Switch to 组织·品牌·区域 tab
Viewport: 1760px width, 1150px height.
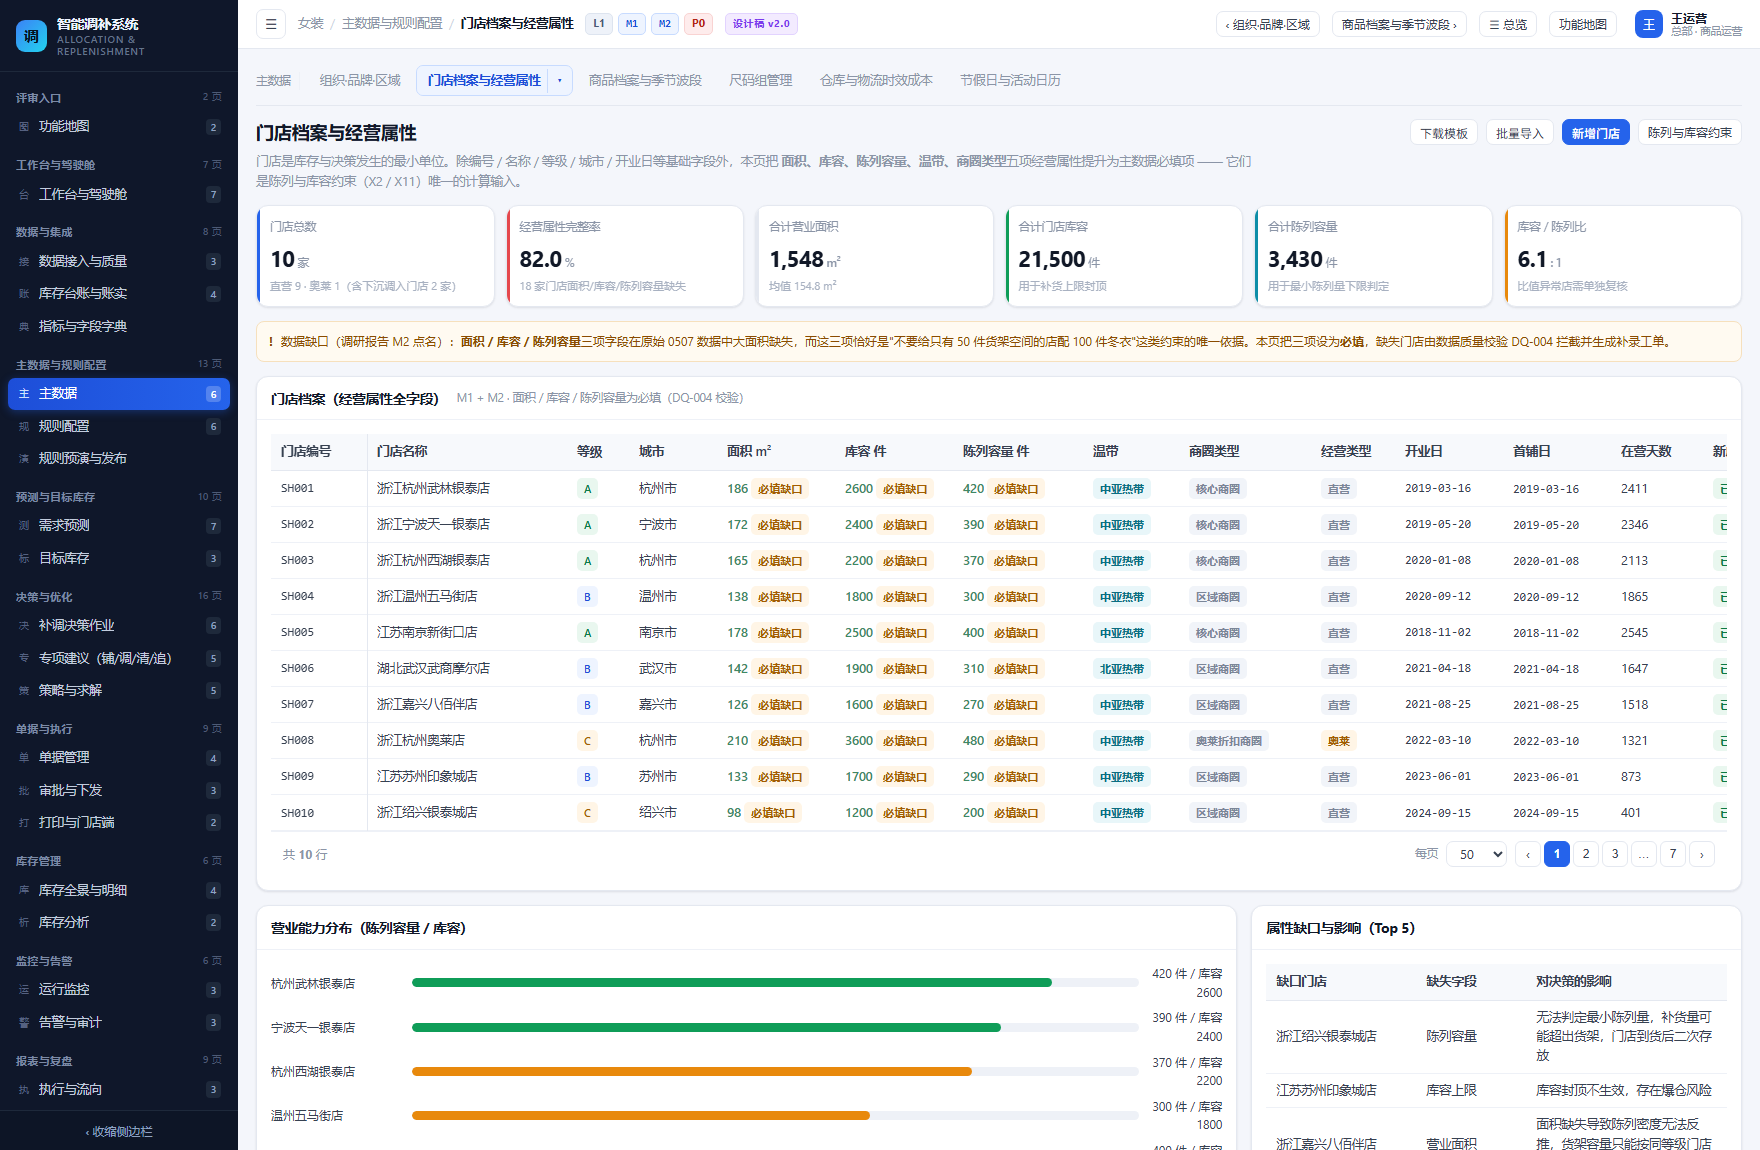pyautogui.click(x=360, y=81)
